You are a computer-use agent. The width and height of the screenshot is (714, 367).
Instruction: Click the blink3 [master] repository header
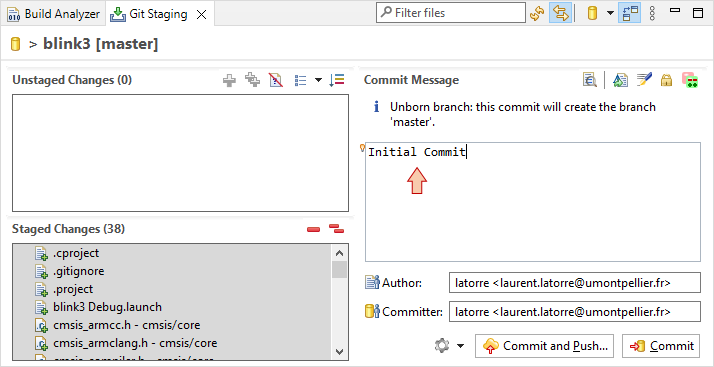point(101,44)
